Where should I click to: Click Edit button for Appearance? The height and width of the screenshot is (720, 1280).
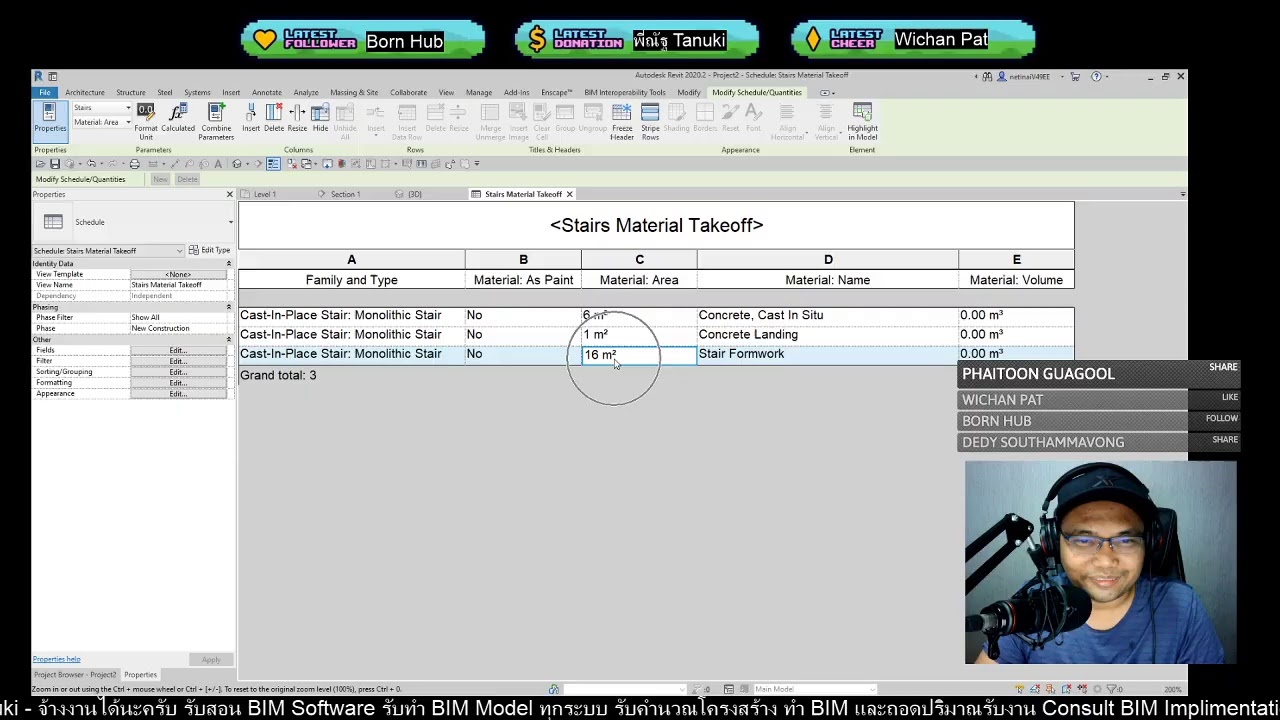(x=178, y=394)
